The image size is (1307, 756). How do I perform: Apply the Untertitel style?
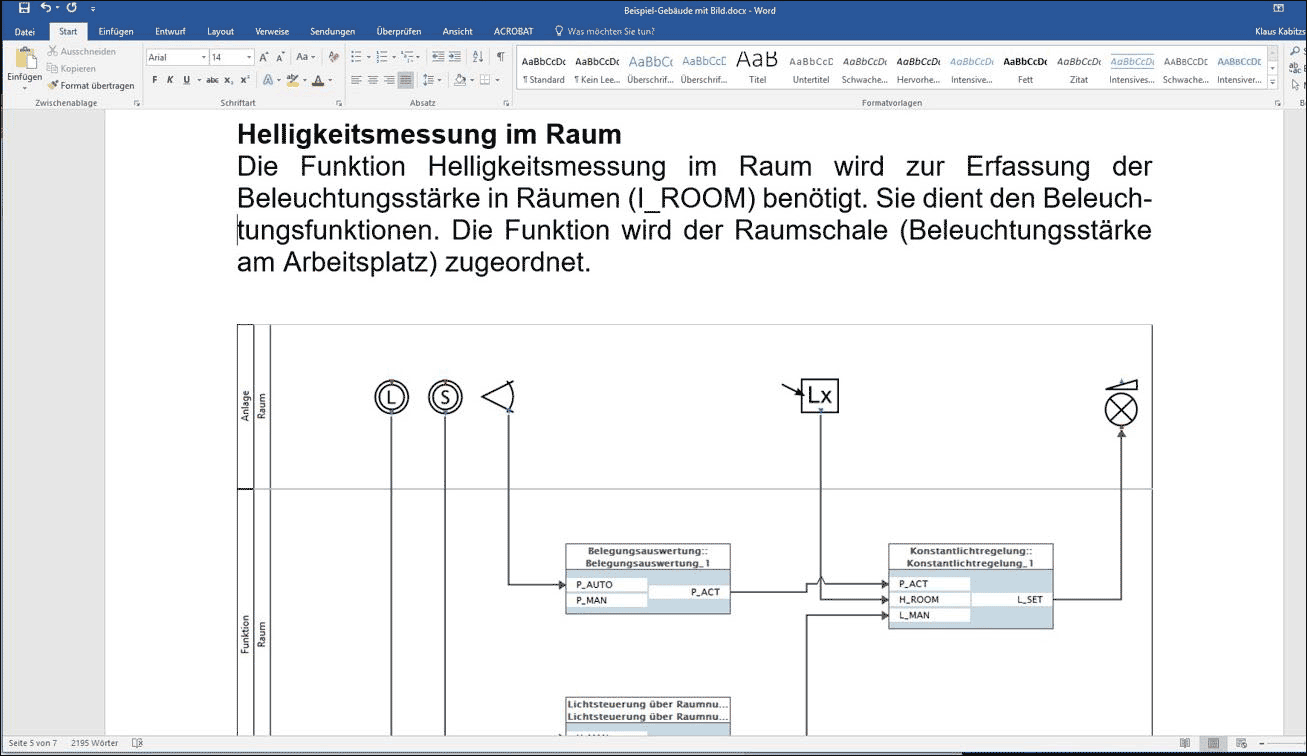coord(810,69)
